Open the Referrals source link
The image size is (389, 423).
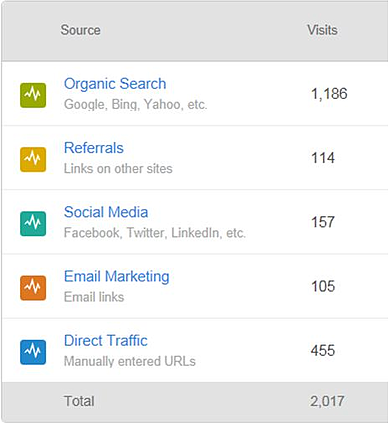(94, 148)
